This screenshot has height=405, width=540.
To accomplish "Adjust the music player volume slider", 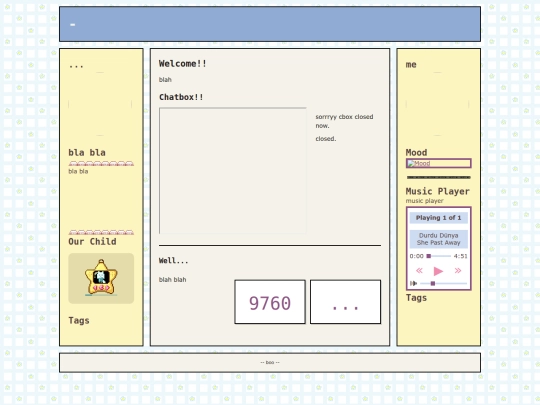I will [444, 283].
